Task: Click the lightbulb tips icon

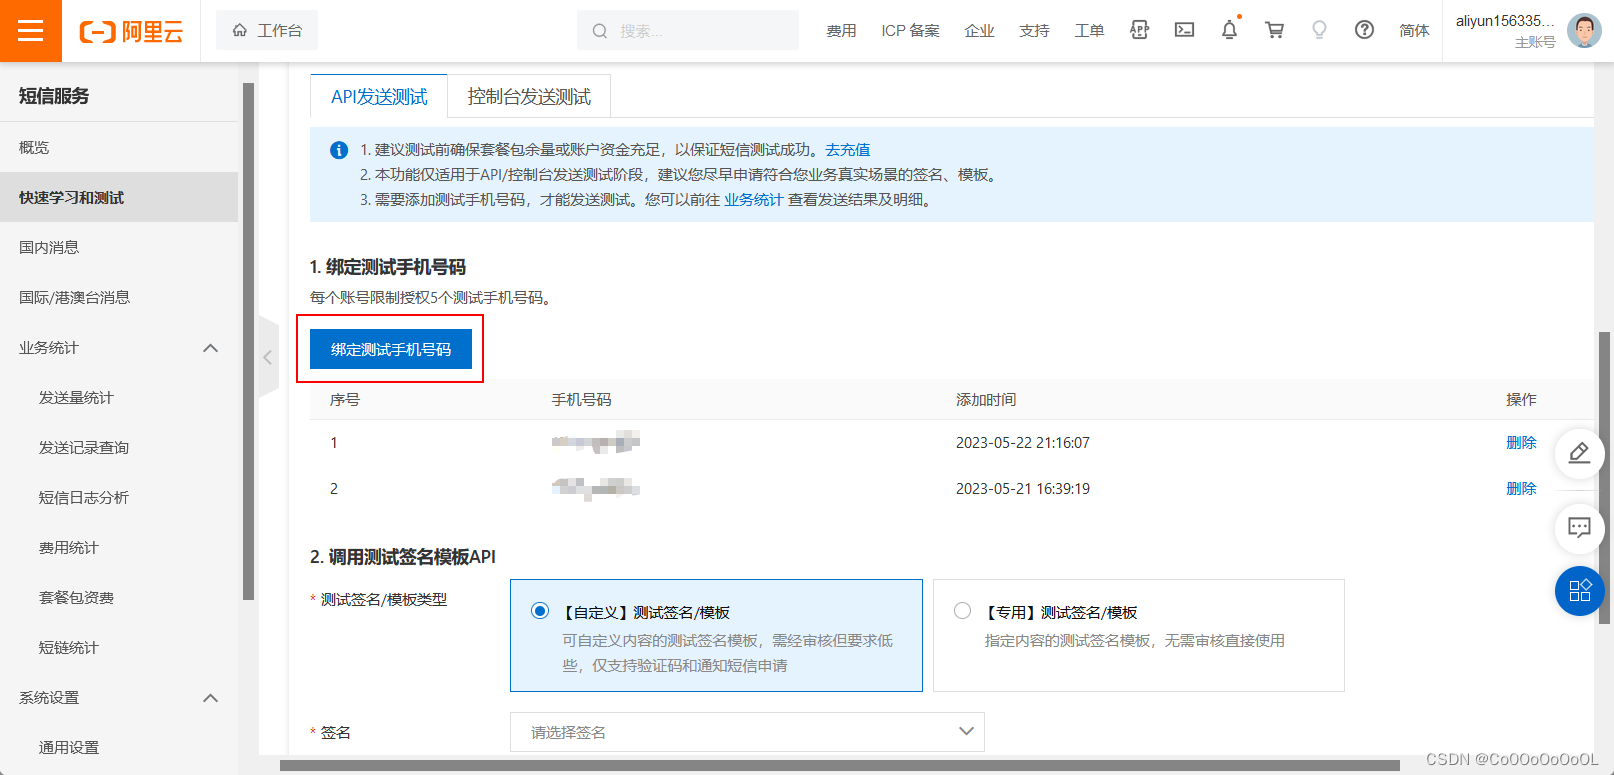Action: click(x=1319, y=30)
